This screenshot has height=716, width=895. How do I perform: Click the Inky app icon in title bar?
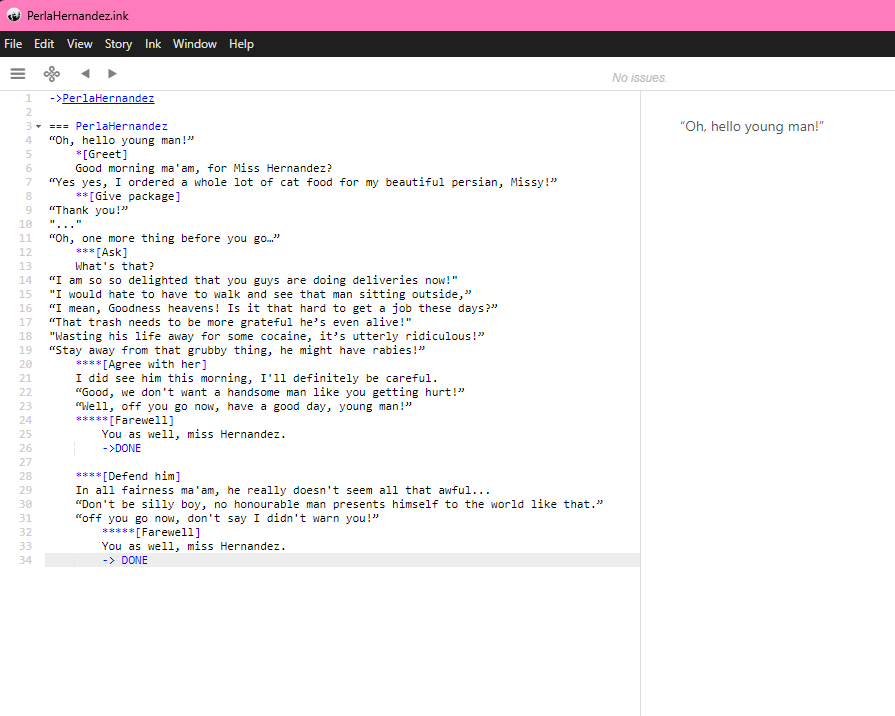pyautogui.click(x=14, y=15)
